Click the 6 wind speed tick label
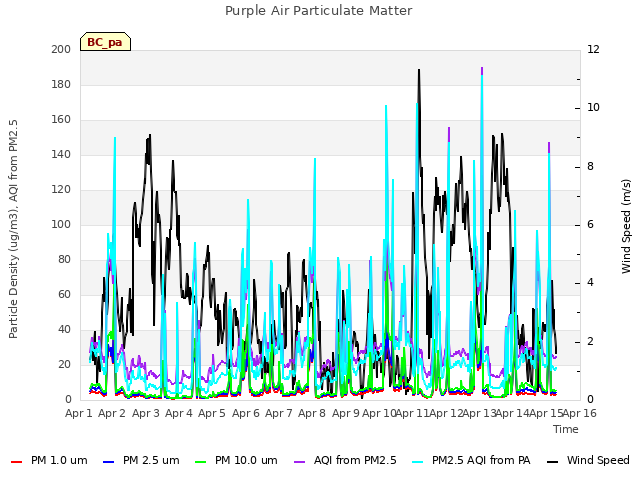 coord(590,224)
